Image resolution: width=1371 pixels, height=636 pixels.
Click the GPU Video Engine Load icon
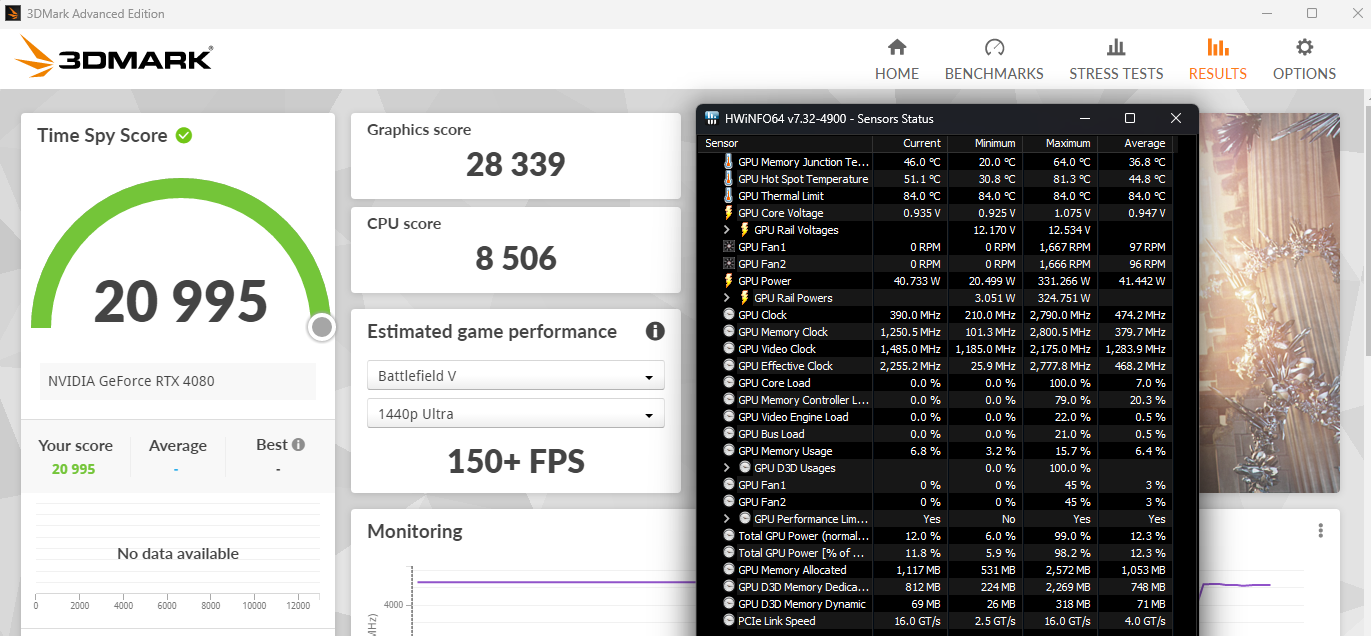[728, 417]
